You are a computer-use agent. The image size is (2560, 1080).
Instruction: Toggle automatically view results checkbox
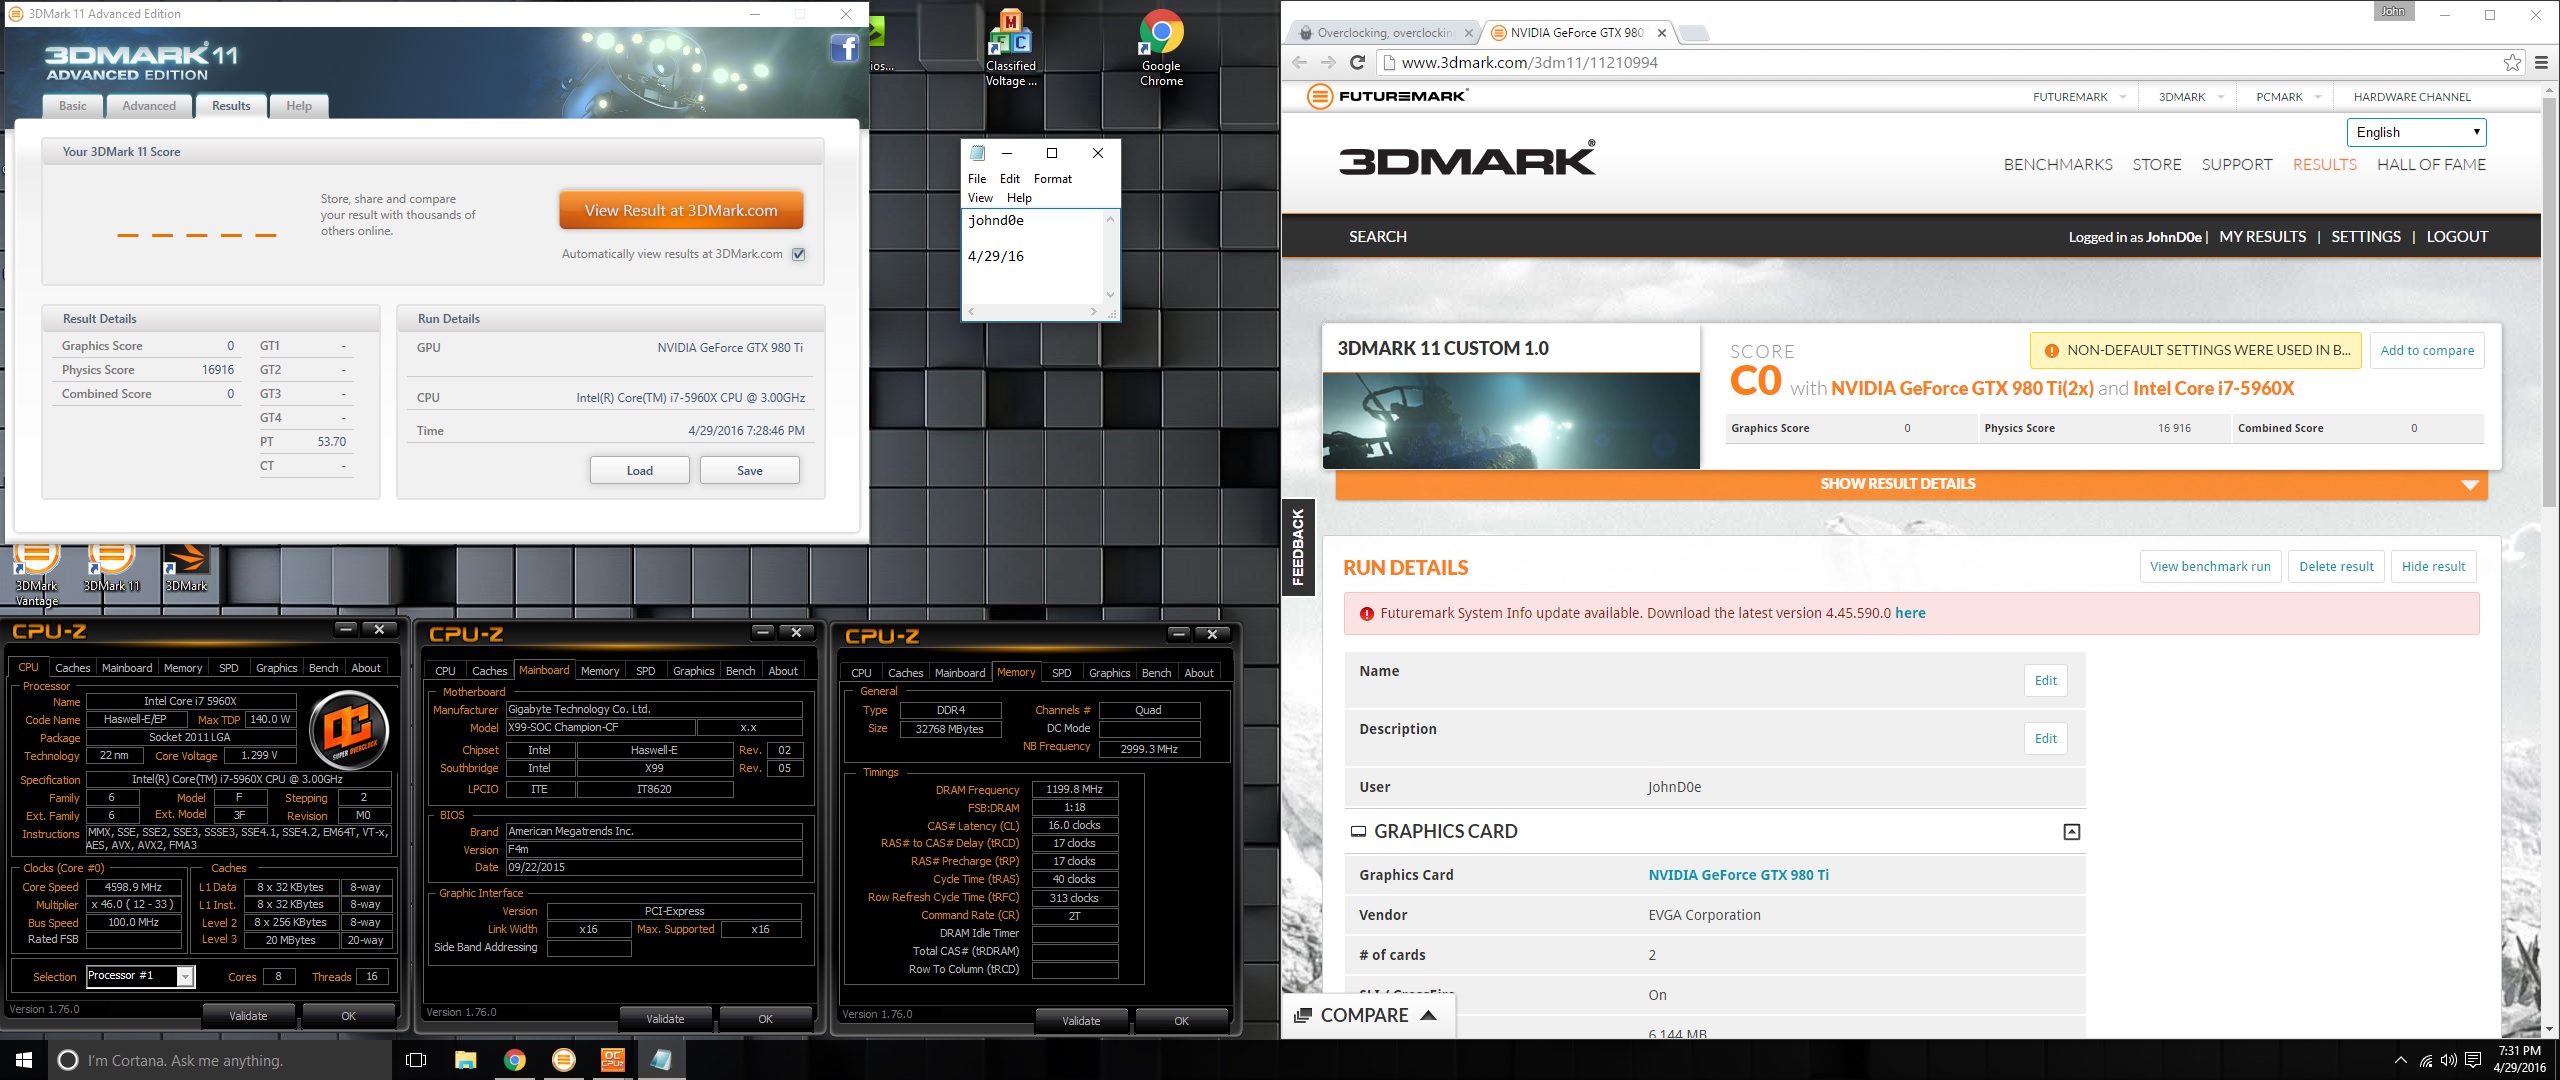pos(799,254)
